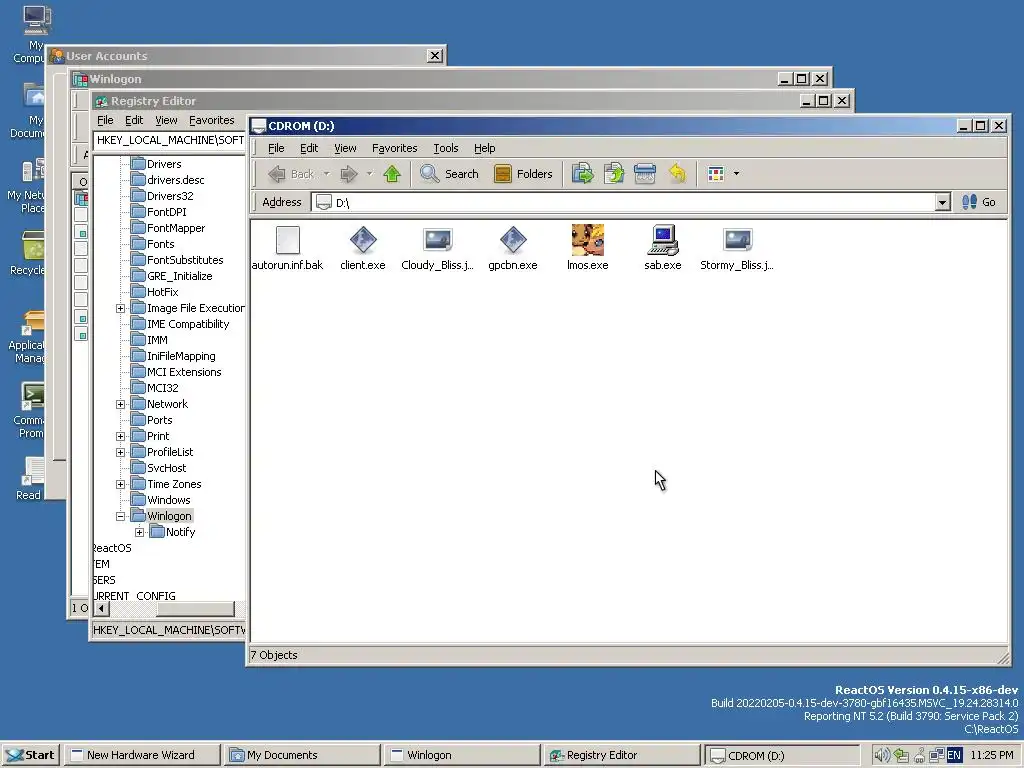The image size is (1024, 768).
Task: Click the Move To toolbar icon
Action: (x=583, y=174)
